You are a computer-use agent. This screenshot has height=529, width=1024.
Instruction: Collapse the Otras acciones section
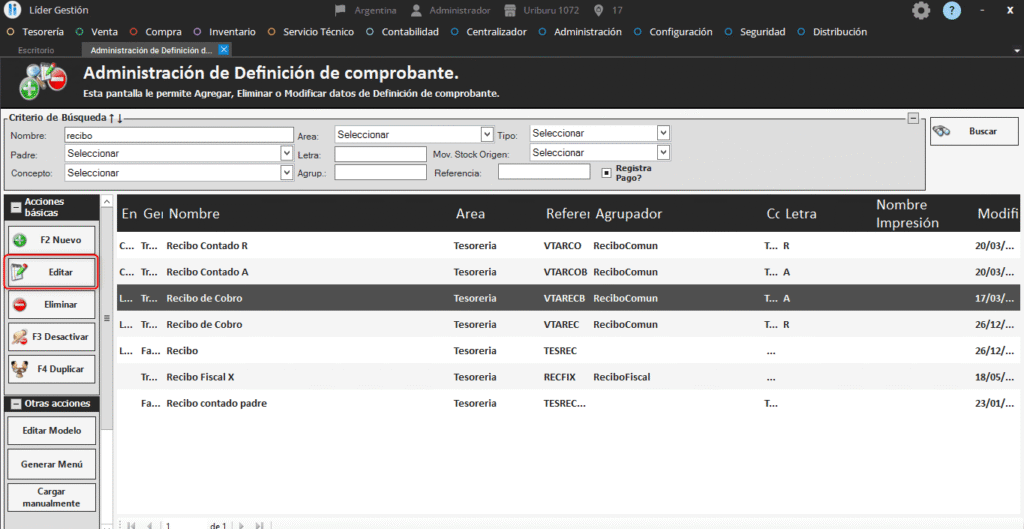[x=13, y=403]
